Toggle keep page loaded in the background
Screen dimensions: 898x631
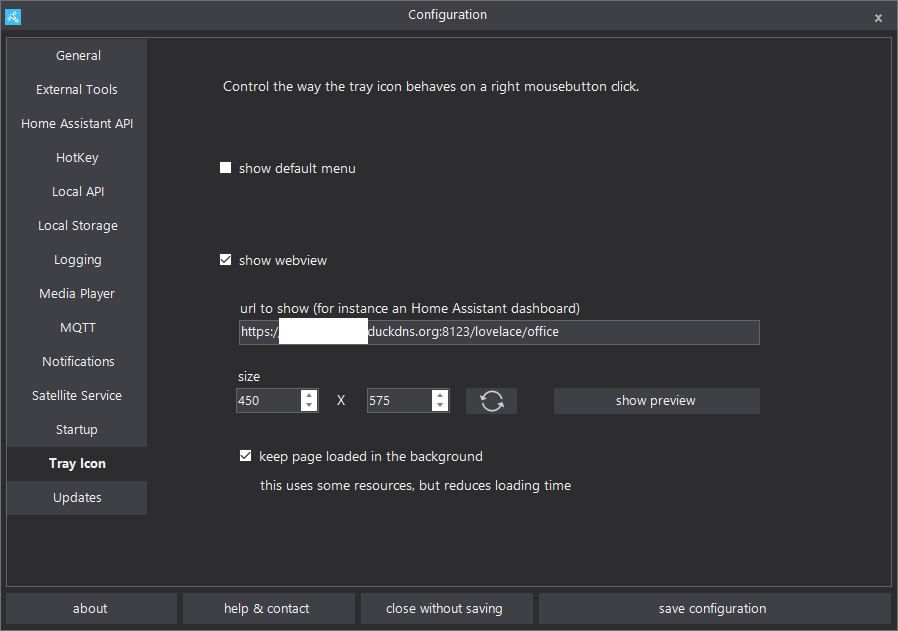[x=246, y=456]
